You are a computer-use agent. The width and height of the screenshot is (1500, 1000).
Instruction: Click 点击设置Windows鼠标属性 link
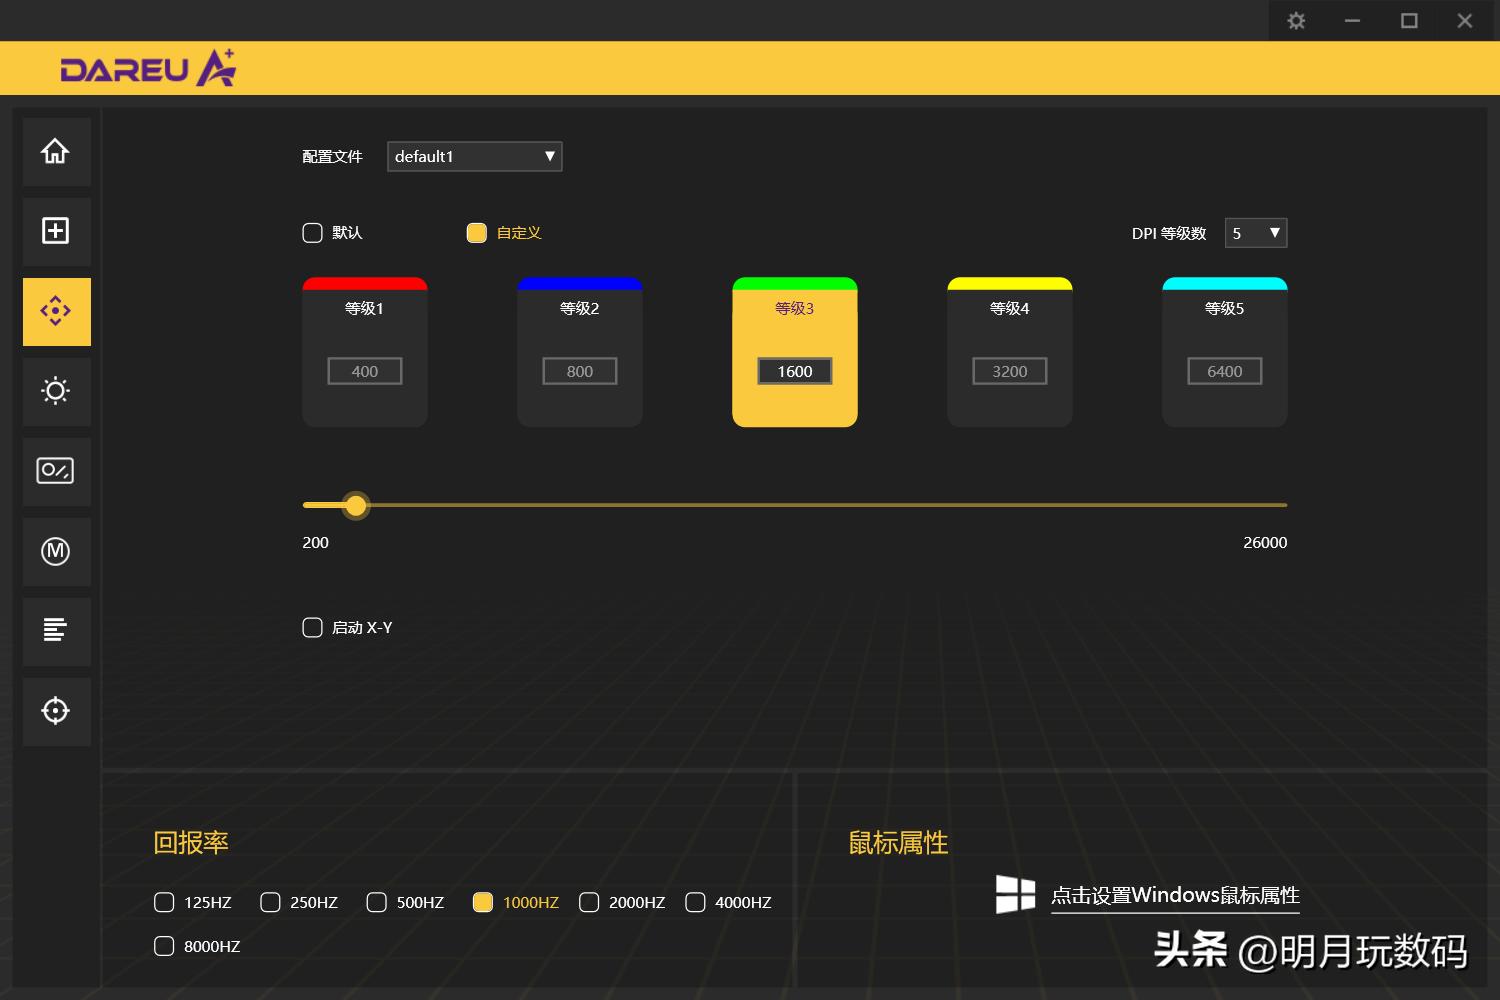(1174, 895)
